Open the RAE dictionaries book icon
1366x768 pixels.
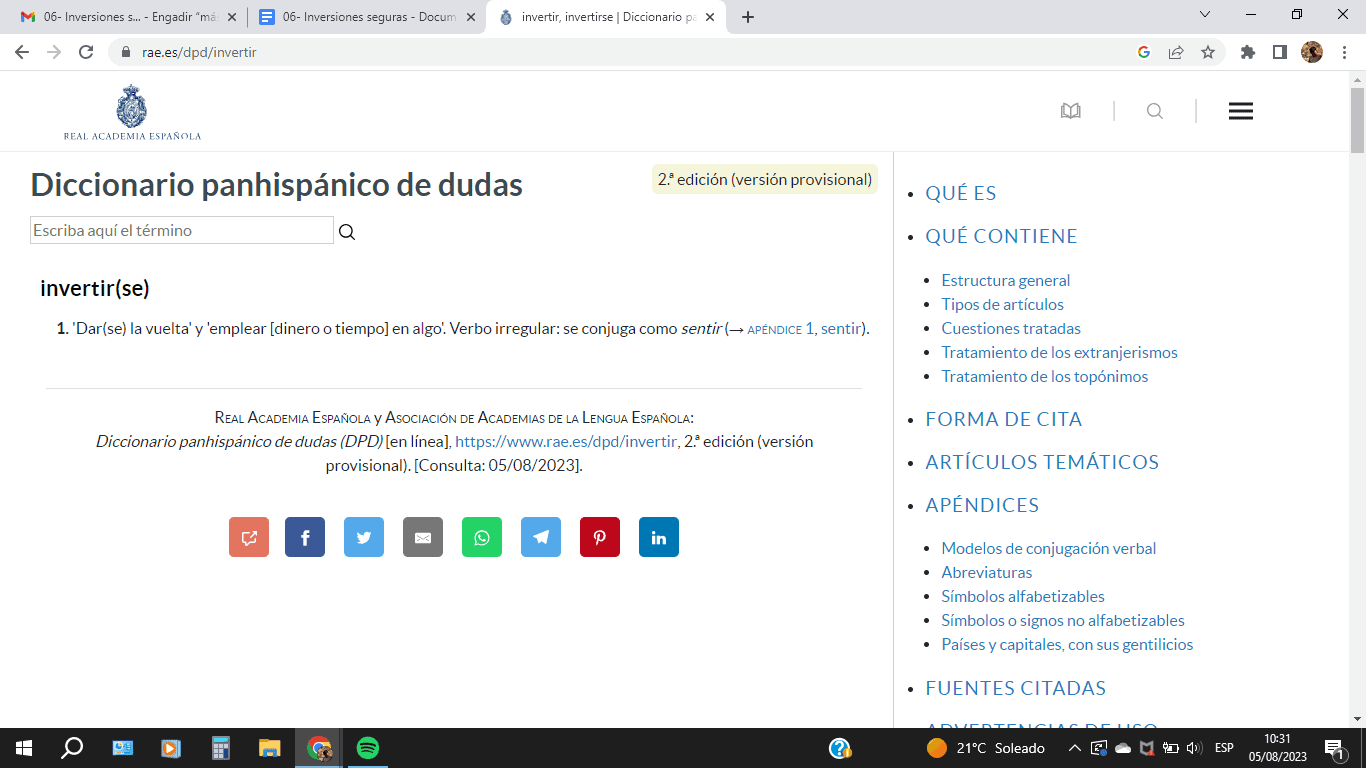click(x=1071, y=111)
